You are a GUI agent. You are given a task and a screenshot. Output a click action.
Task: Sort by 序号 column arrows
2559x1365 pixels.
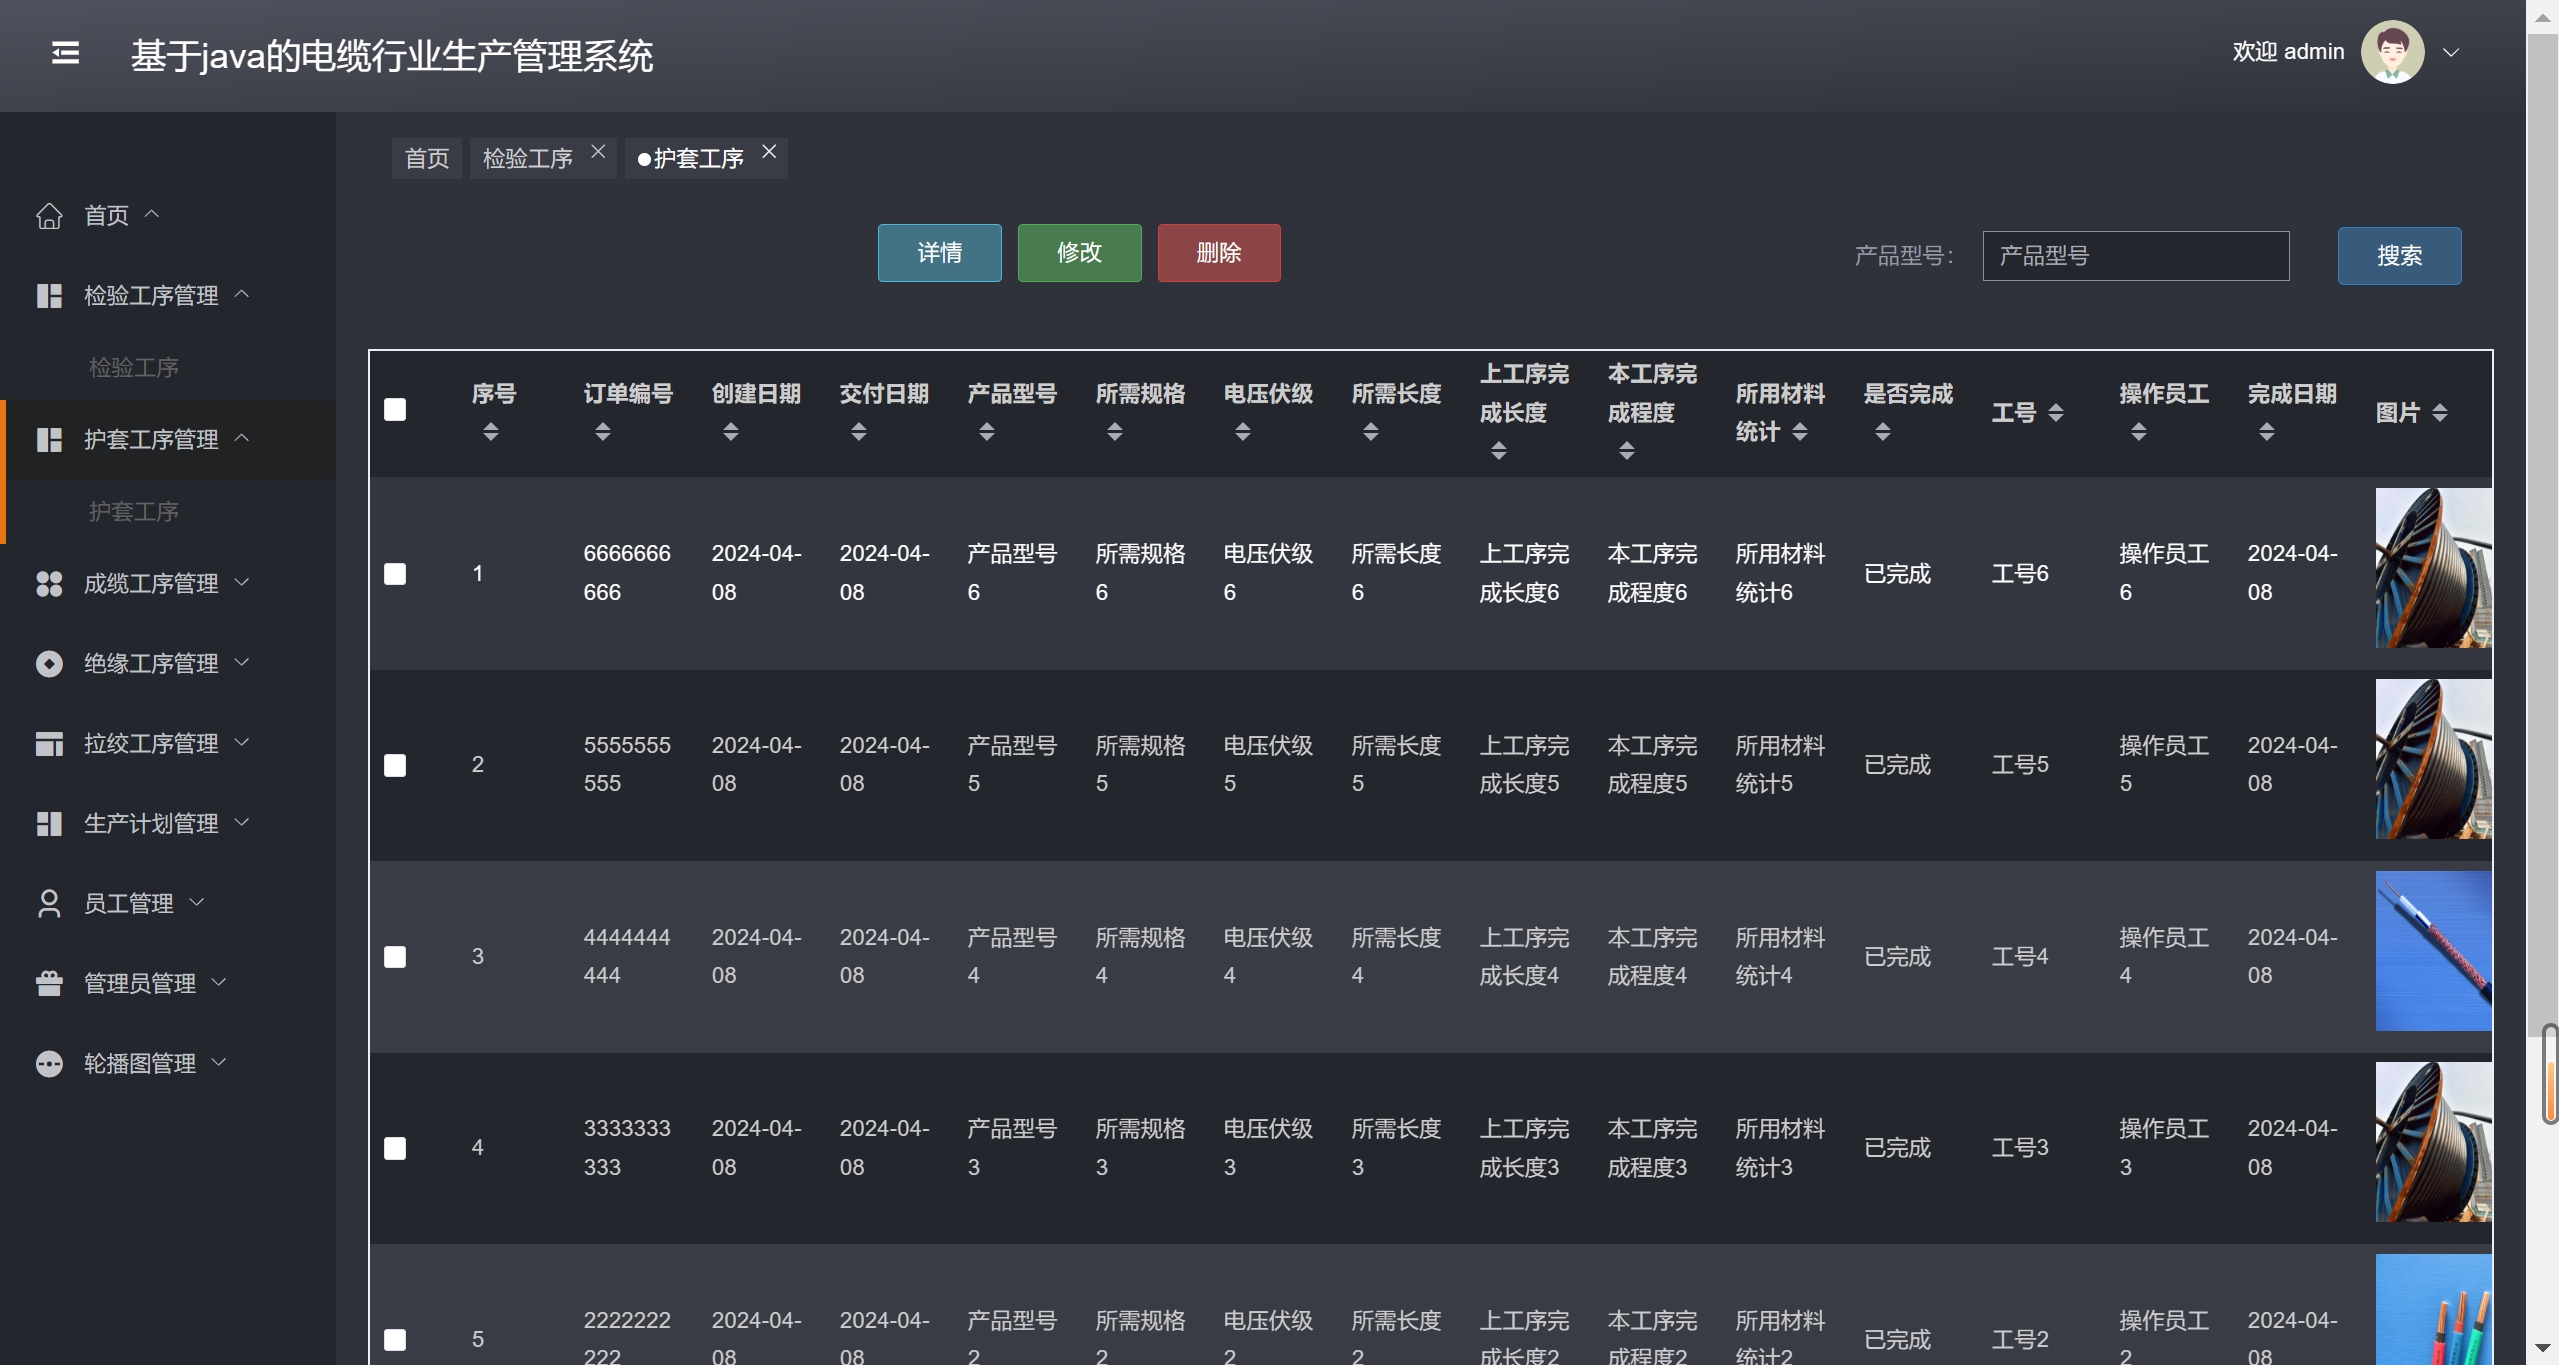click(491, 432)
